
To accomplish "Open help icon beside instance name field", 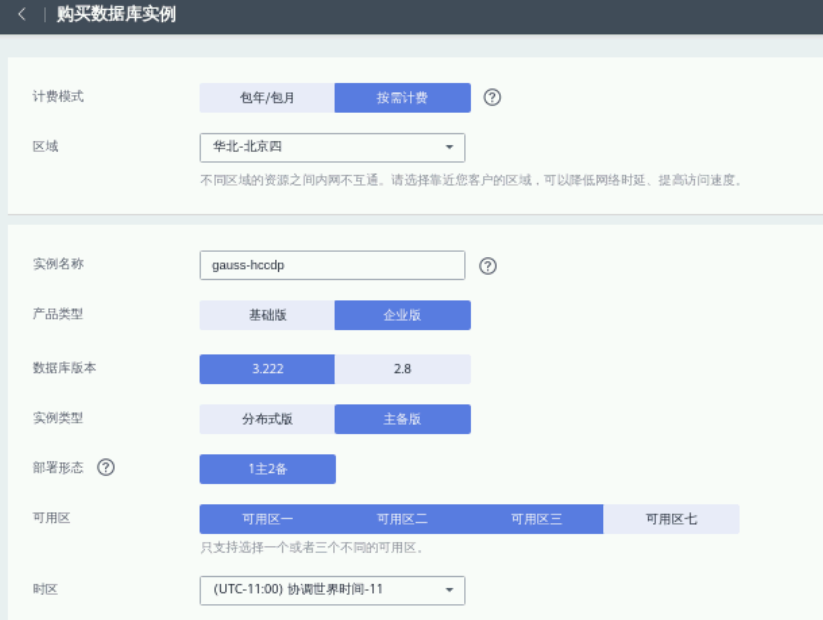I will tap(488, 266).
